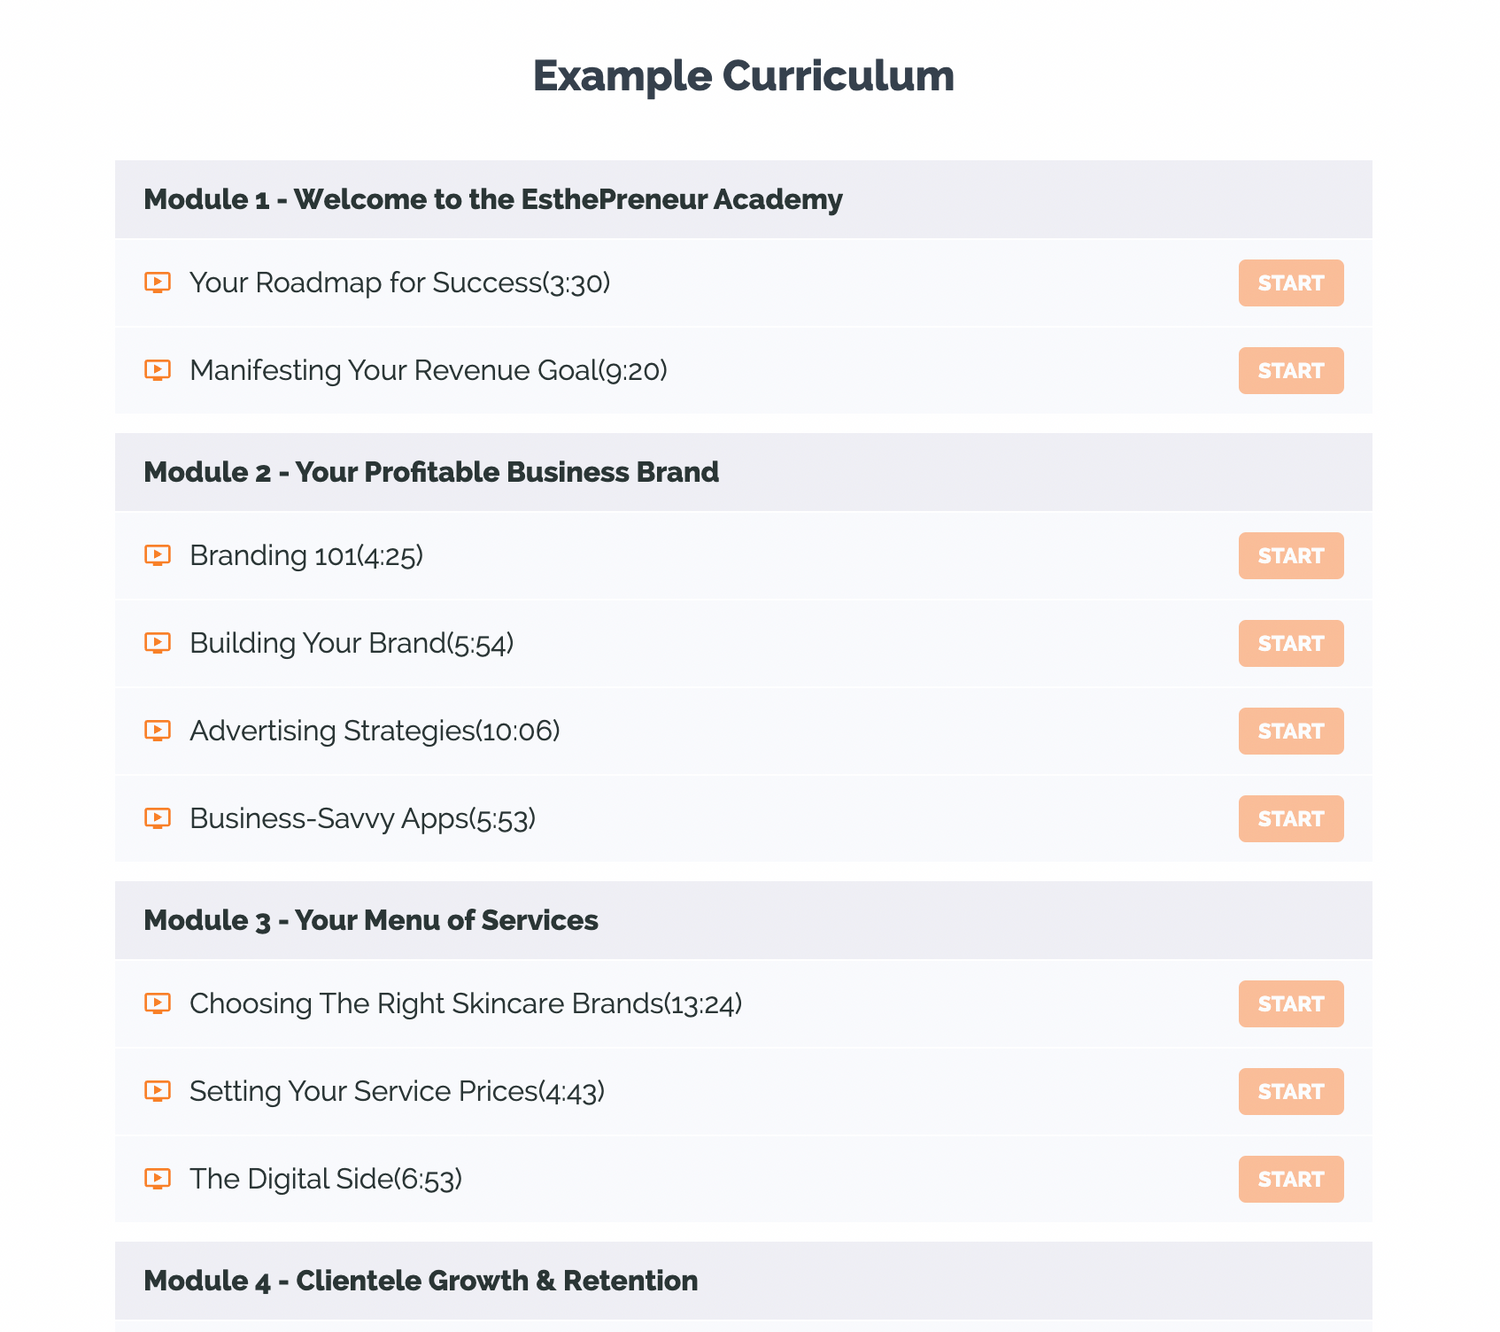The height and width of the screenshot is (1332, 1500).
Task: Click video icon next to Building Your Brand
Action: pos(157,643)
